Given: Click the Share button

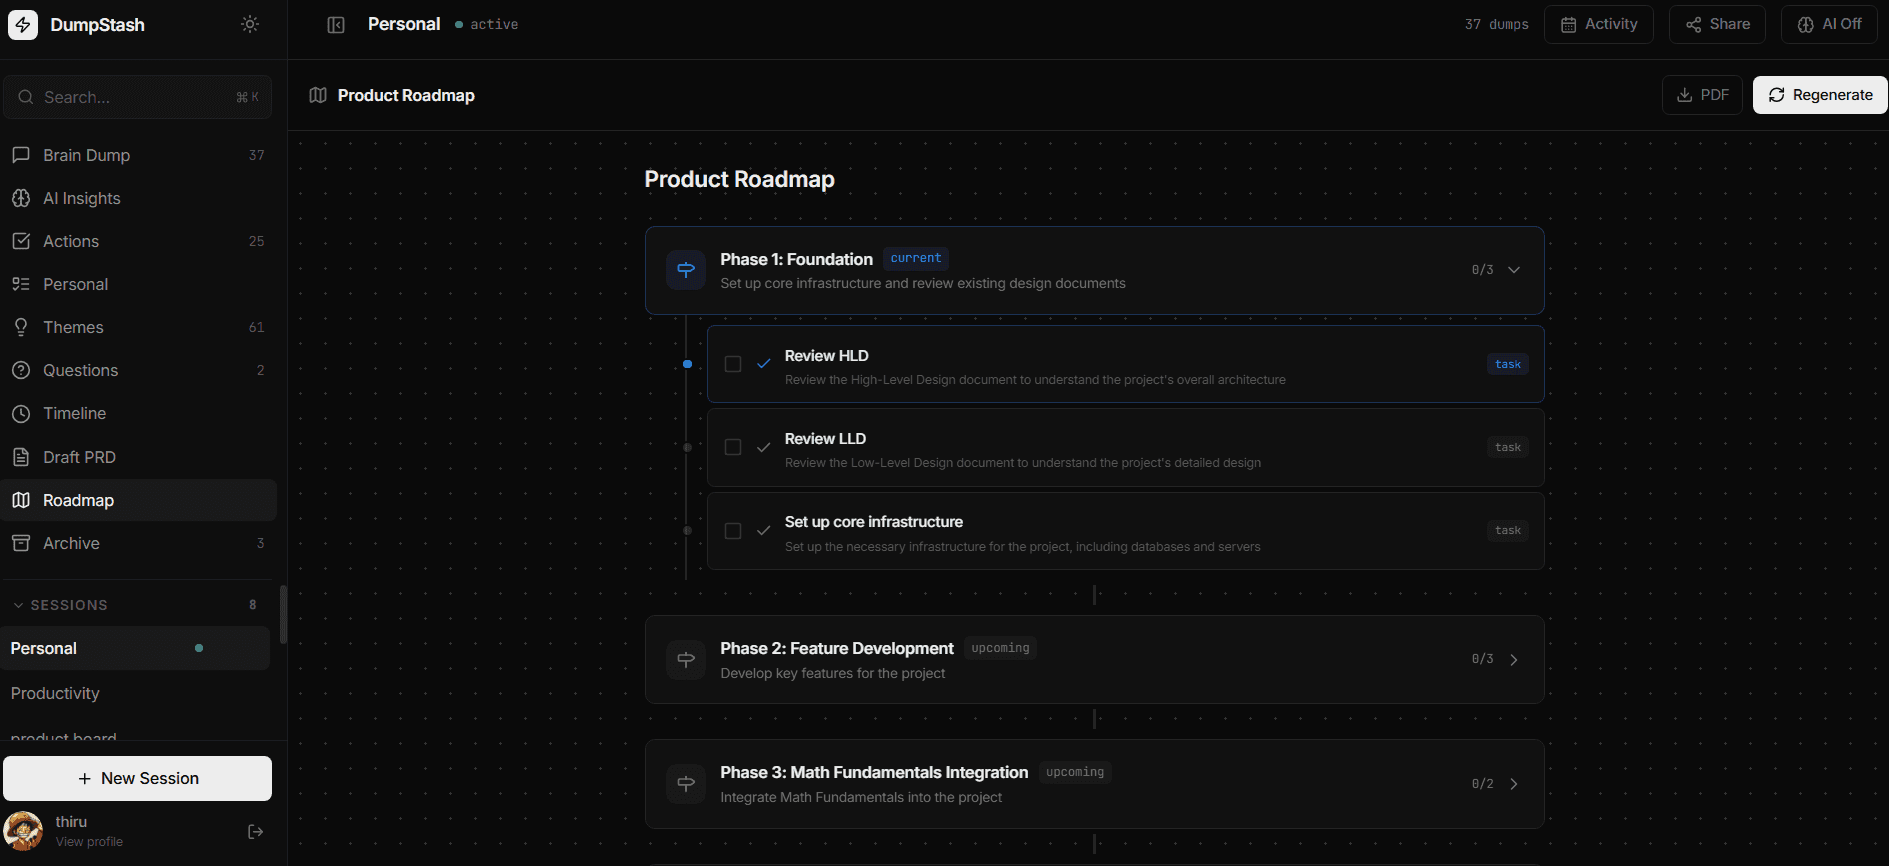Looking at the screenshot, I should pos(1717,24).
